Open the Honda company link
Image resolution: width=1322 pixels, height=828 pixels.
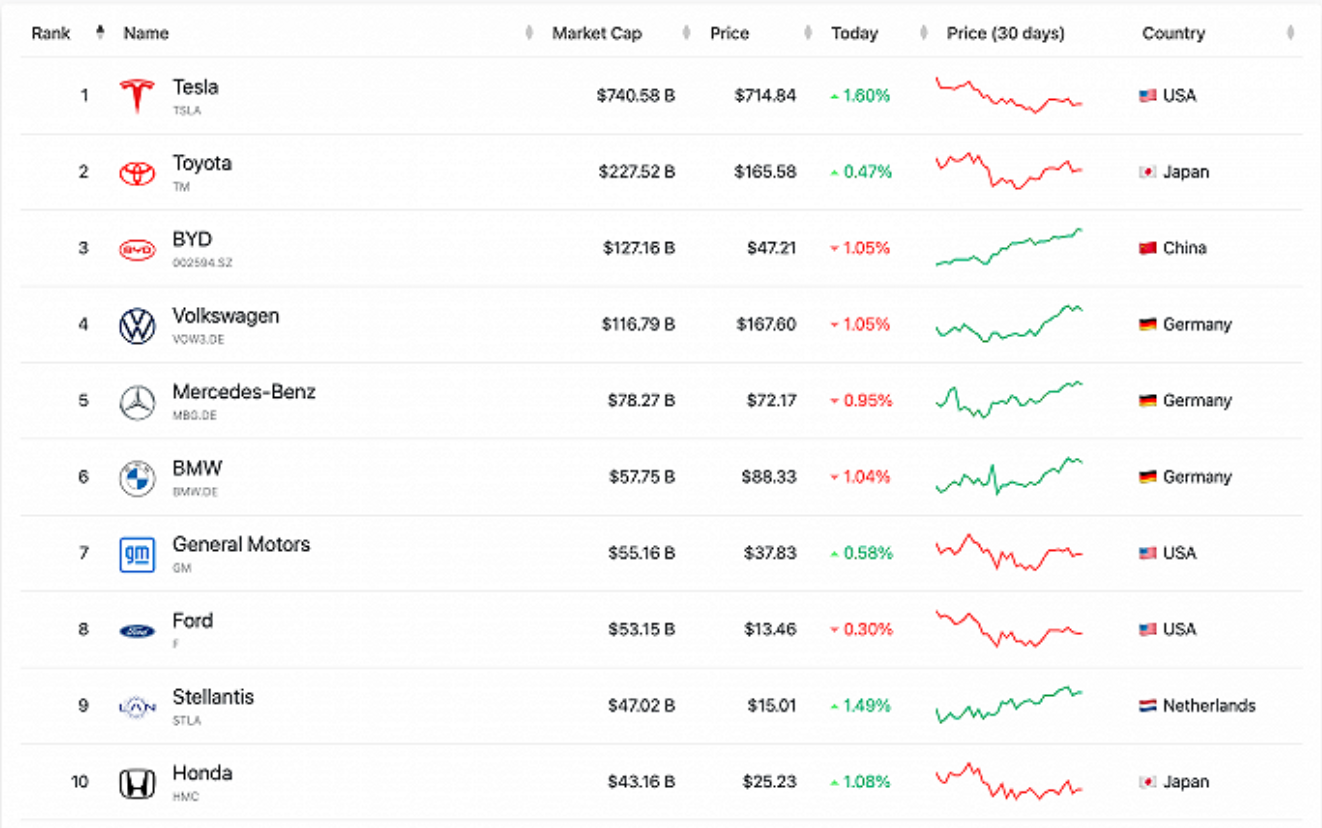[202, 773]
